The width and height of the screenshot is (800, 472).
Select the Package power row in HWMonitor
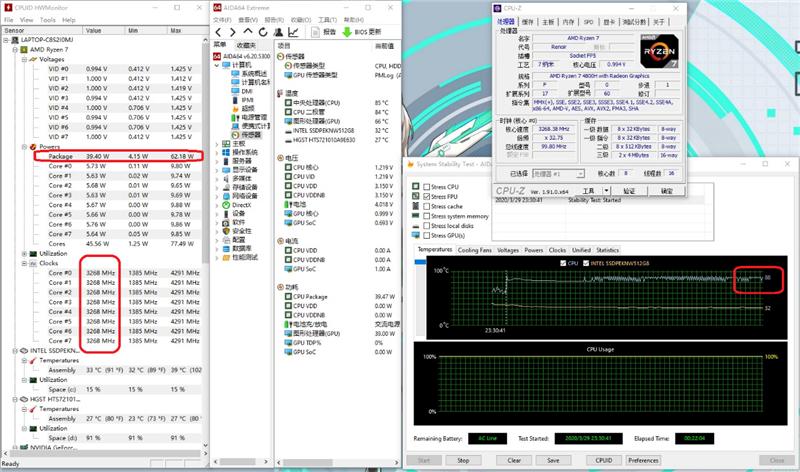click(x=61, y=156)
